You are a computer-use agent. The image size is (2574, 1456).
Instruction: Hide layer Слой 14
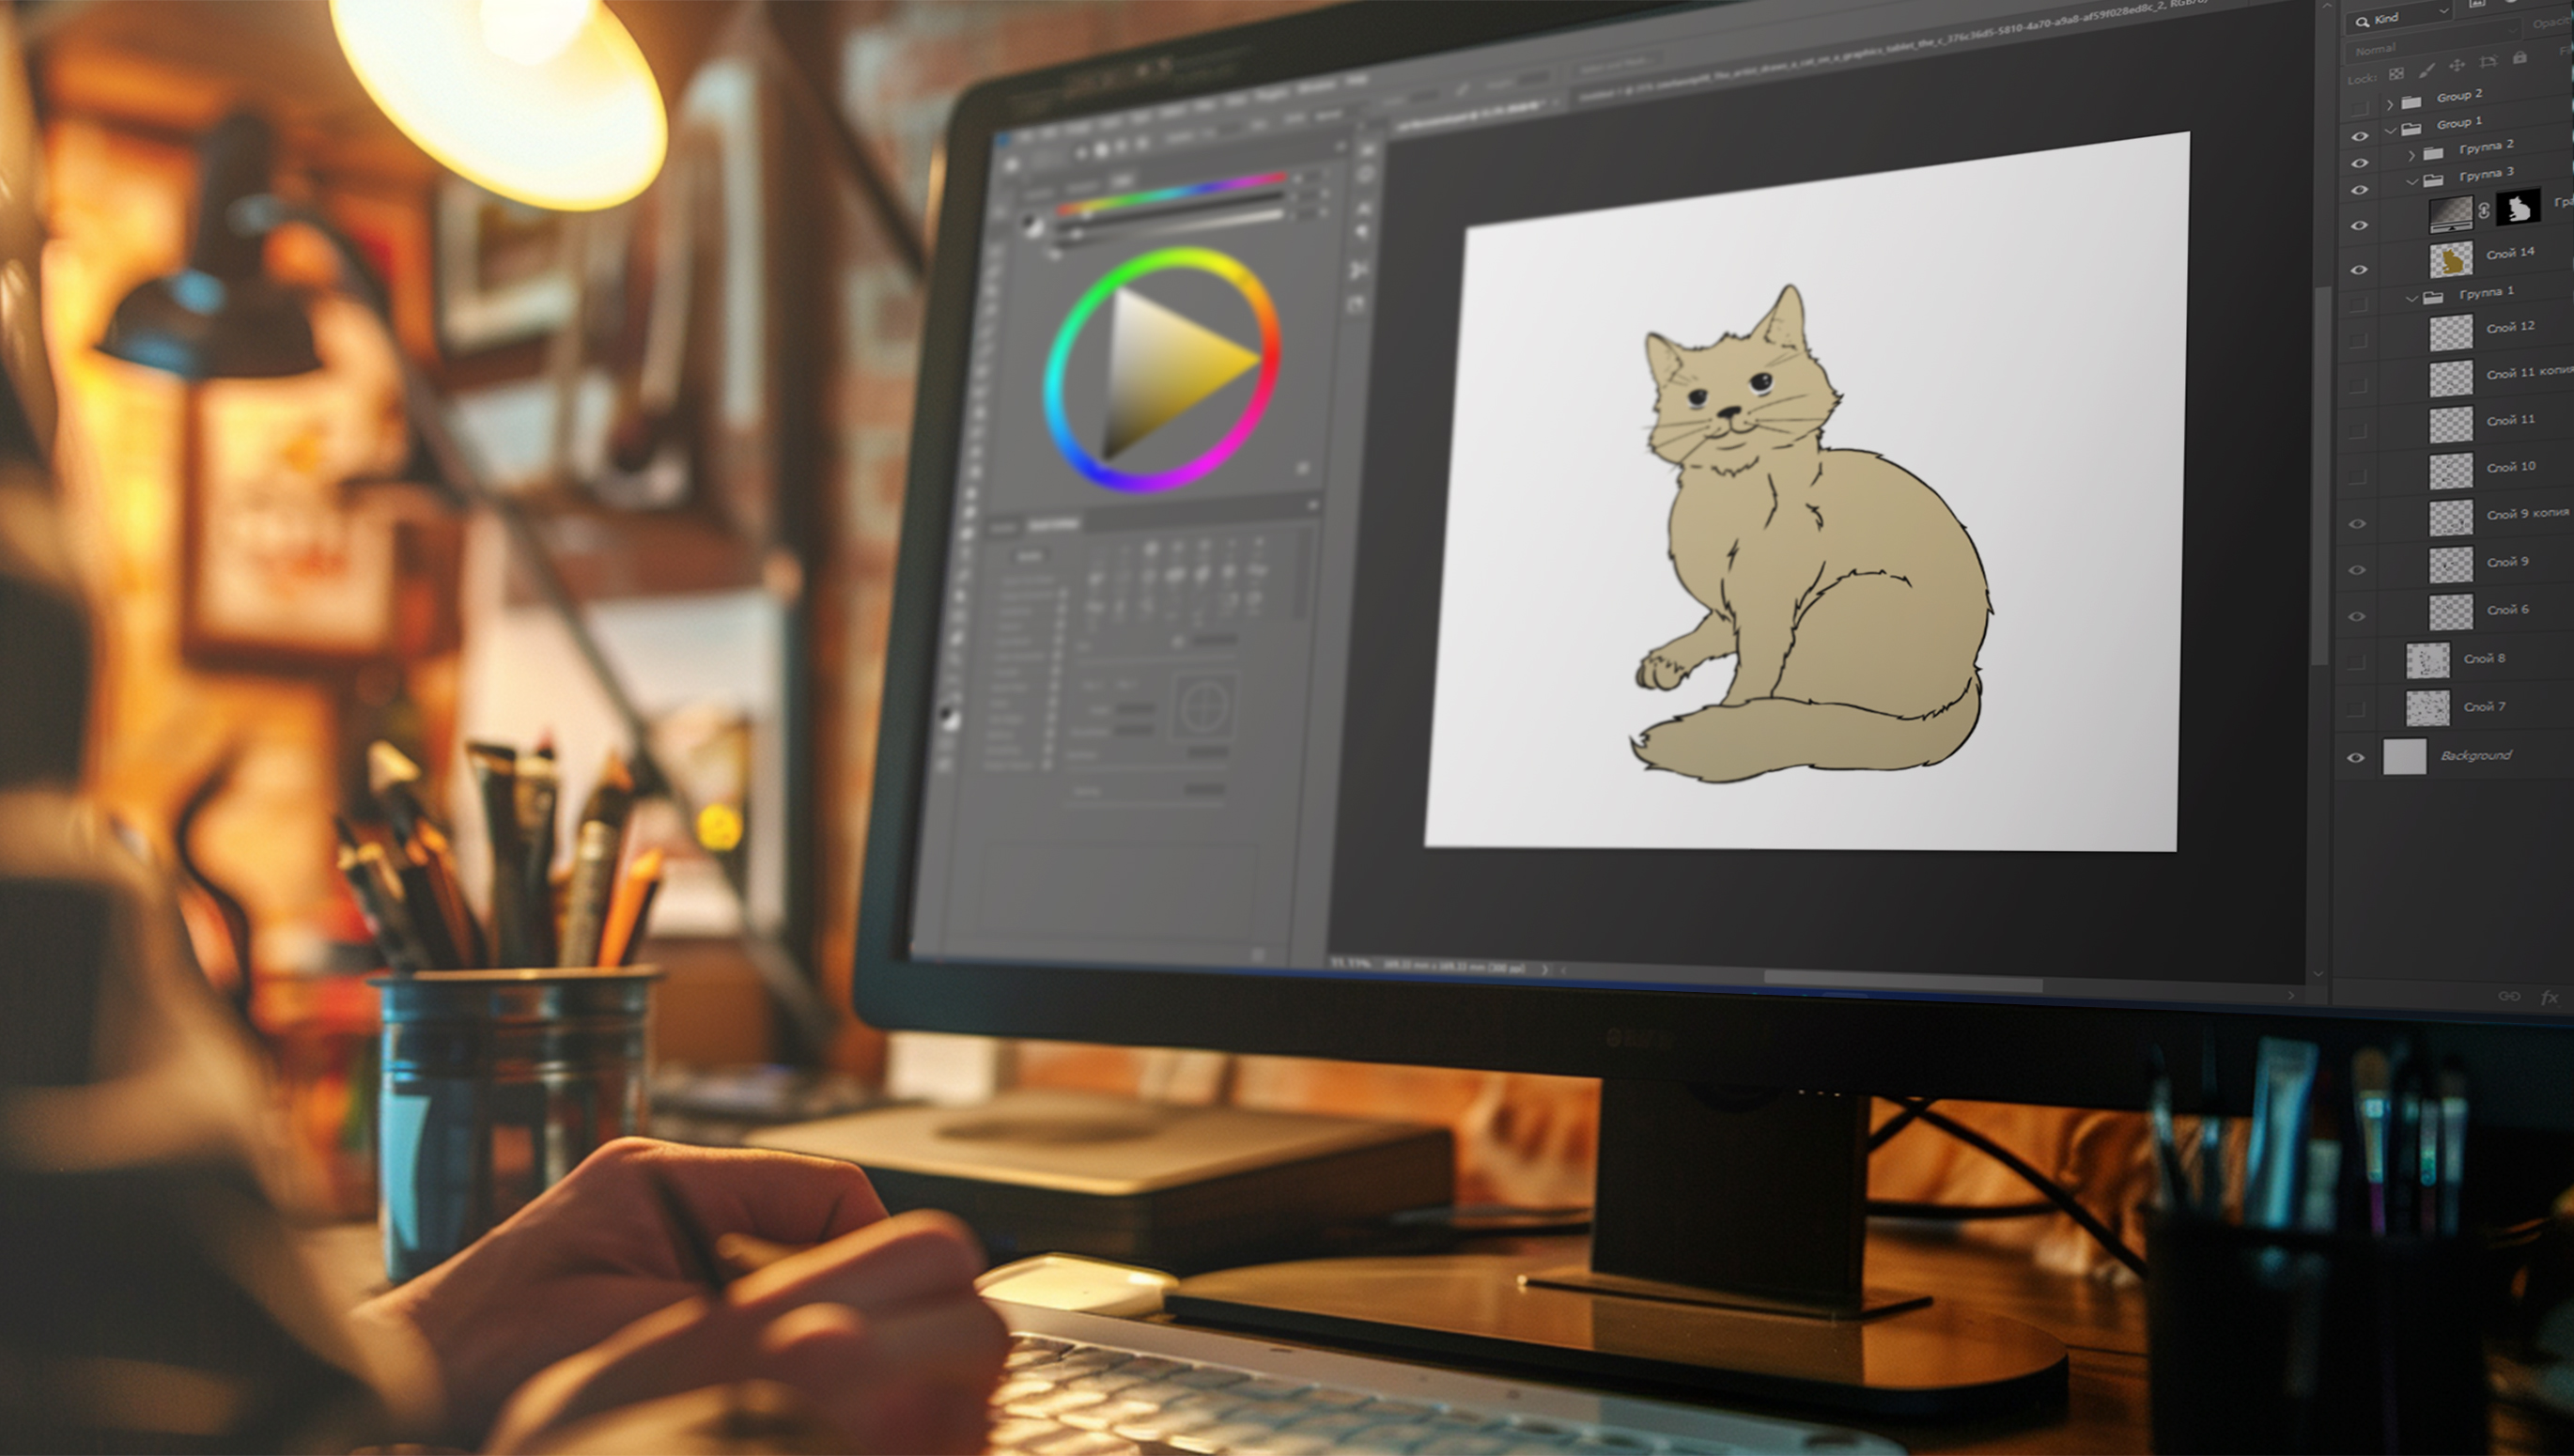coord(2359,269)
